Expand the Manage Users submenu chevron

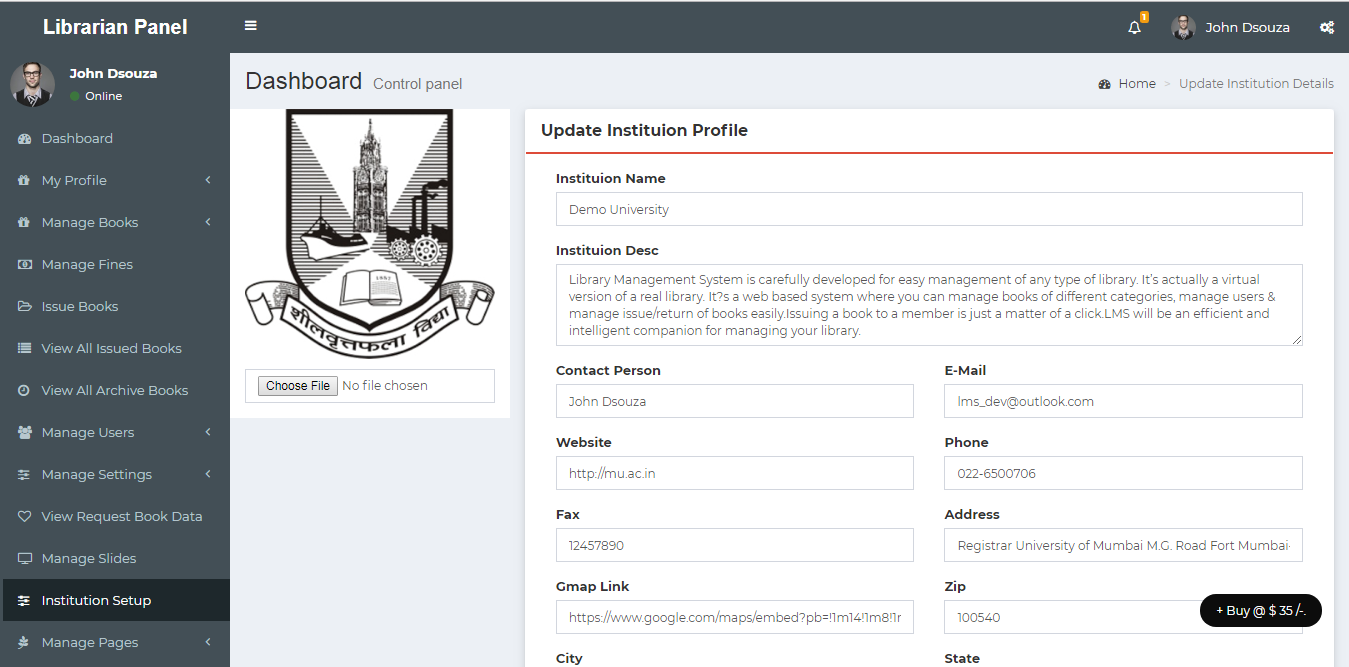pos(208,432)
